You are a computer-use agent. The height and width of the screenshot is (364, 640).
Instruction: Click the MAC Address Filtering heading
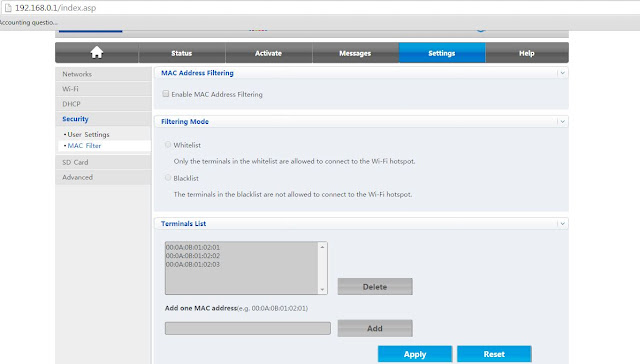(x=197, y=73)
